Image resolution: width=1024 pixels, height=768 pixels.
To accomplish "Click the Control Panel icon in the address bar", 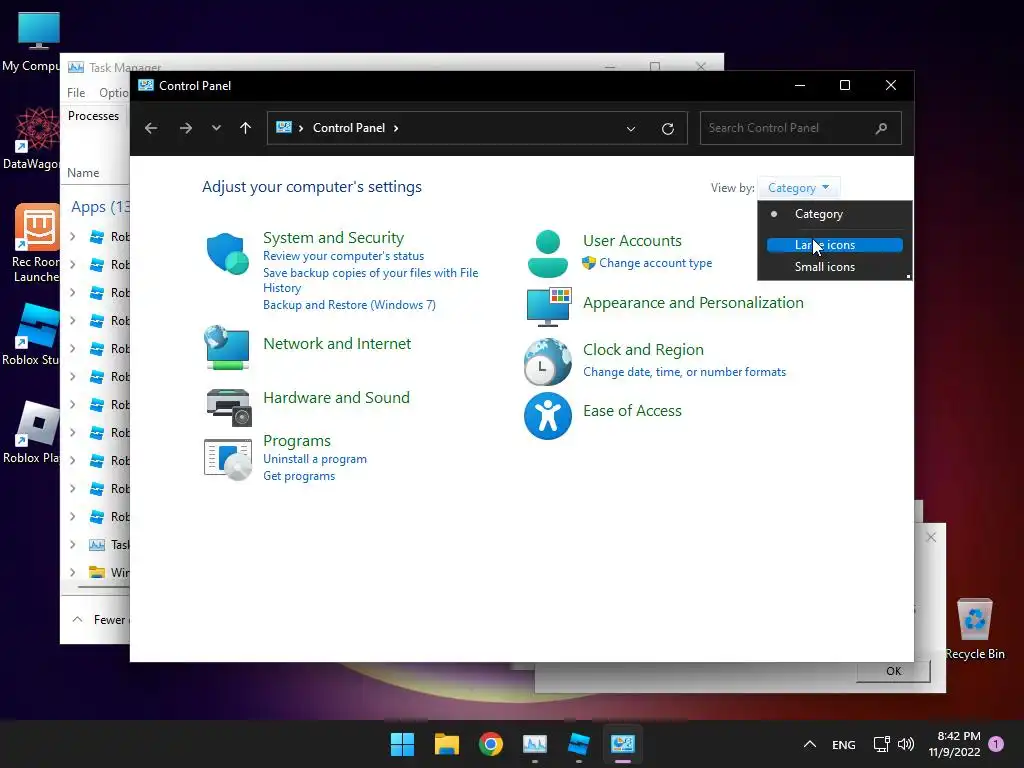I will coord(283,127).
